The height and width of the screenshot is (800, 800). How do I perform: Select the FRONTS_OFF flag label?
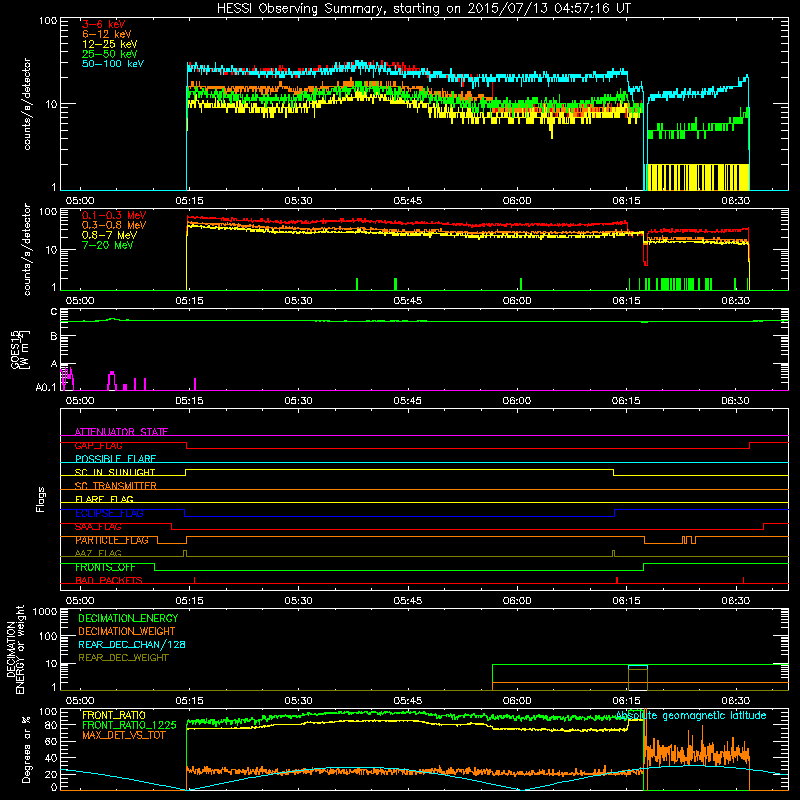(x=105, y=567)
